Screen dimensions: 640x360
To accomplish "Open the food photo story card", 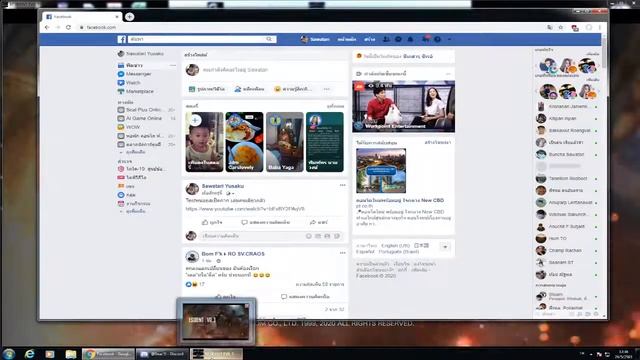I will click(244, 142).
